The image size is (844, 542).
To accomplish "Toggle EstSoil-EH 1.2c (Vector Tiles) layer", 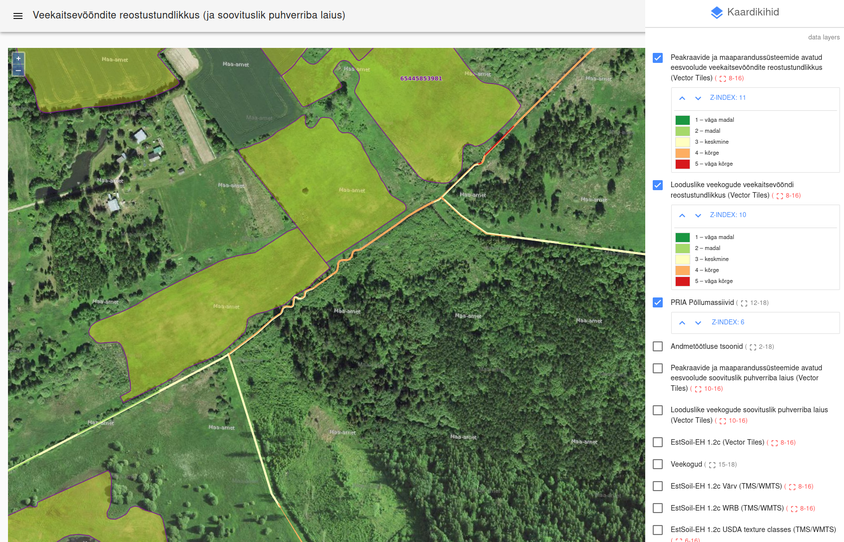I will click(x=657, y=442).
